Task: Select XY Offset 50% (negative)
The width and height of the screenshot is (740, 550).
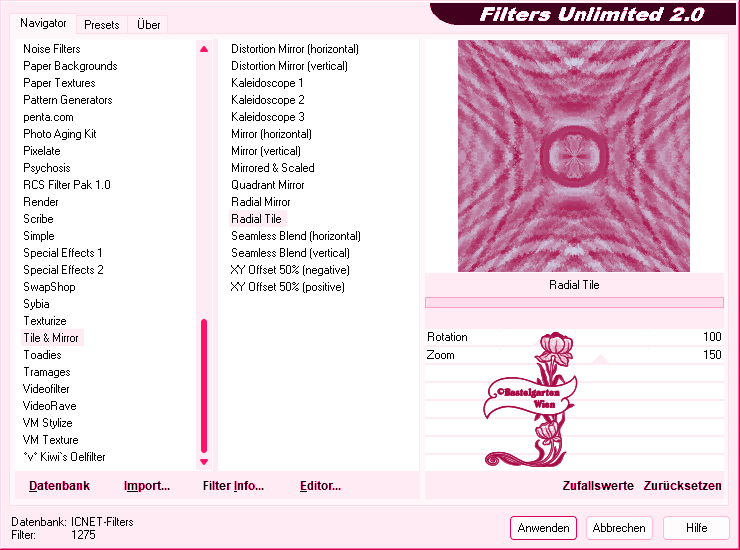Action: [x=290, y=270]
